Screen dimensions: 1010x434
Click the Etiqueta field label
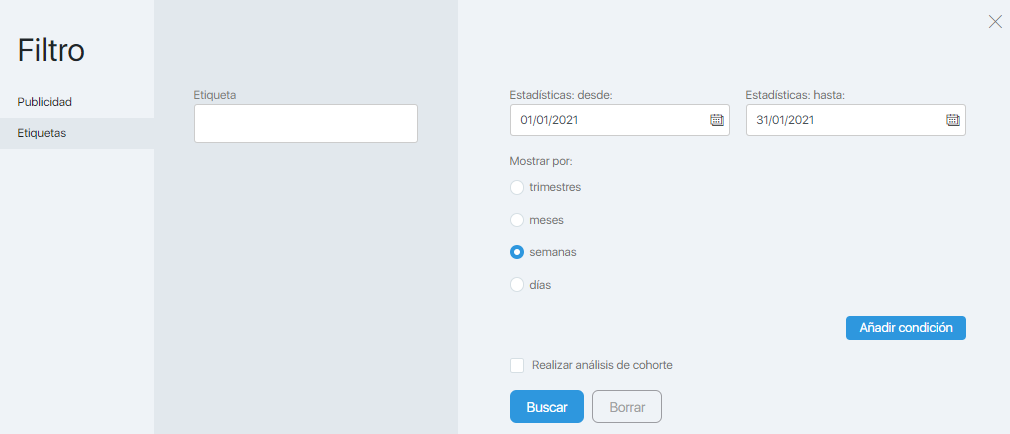[x=215, y=95]
